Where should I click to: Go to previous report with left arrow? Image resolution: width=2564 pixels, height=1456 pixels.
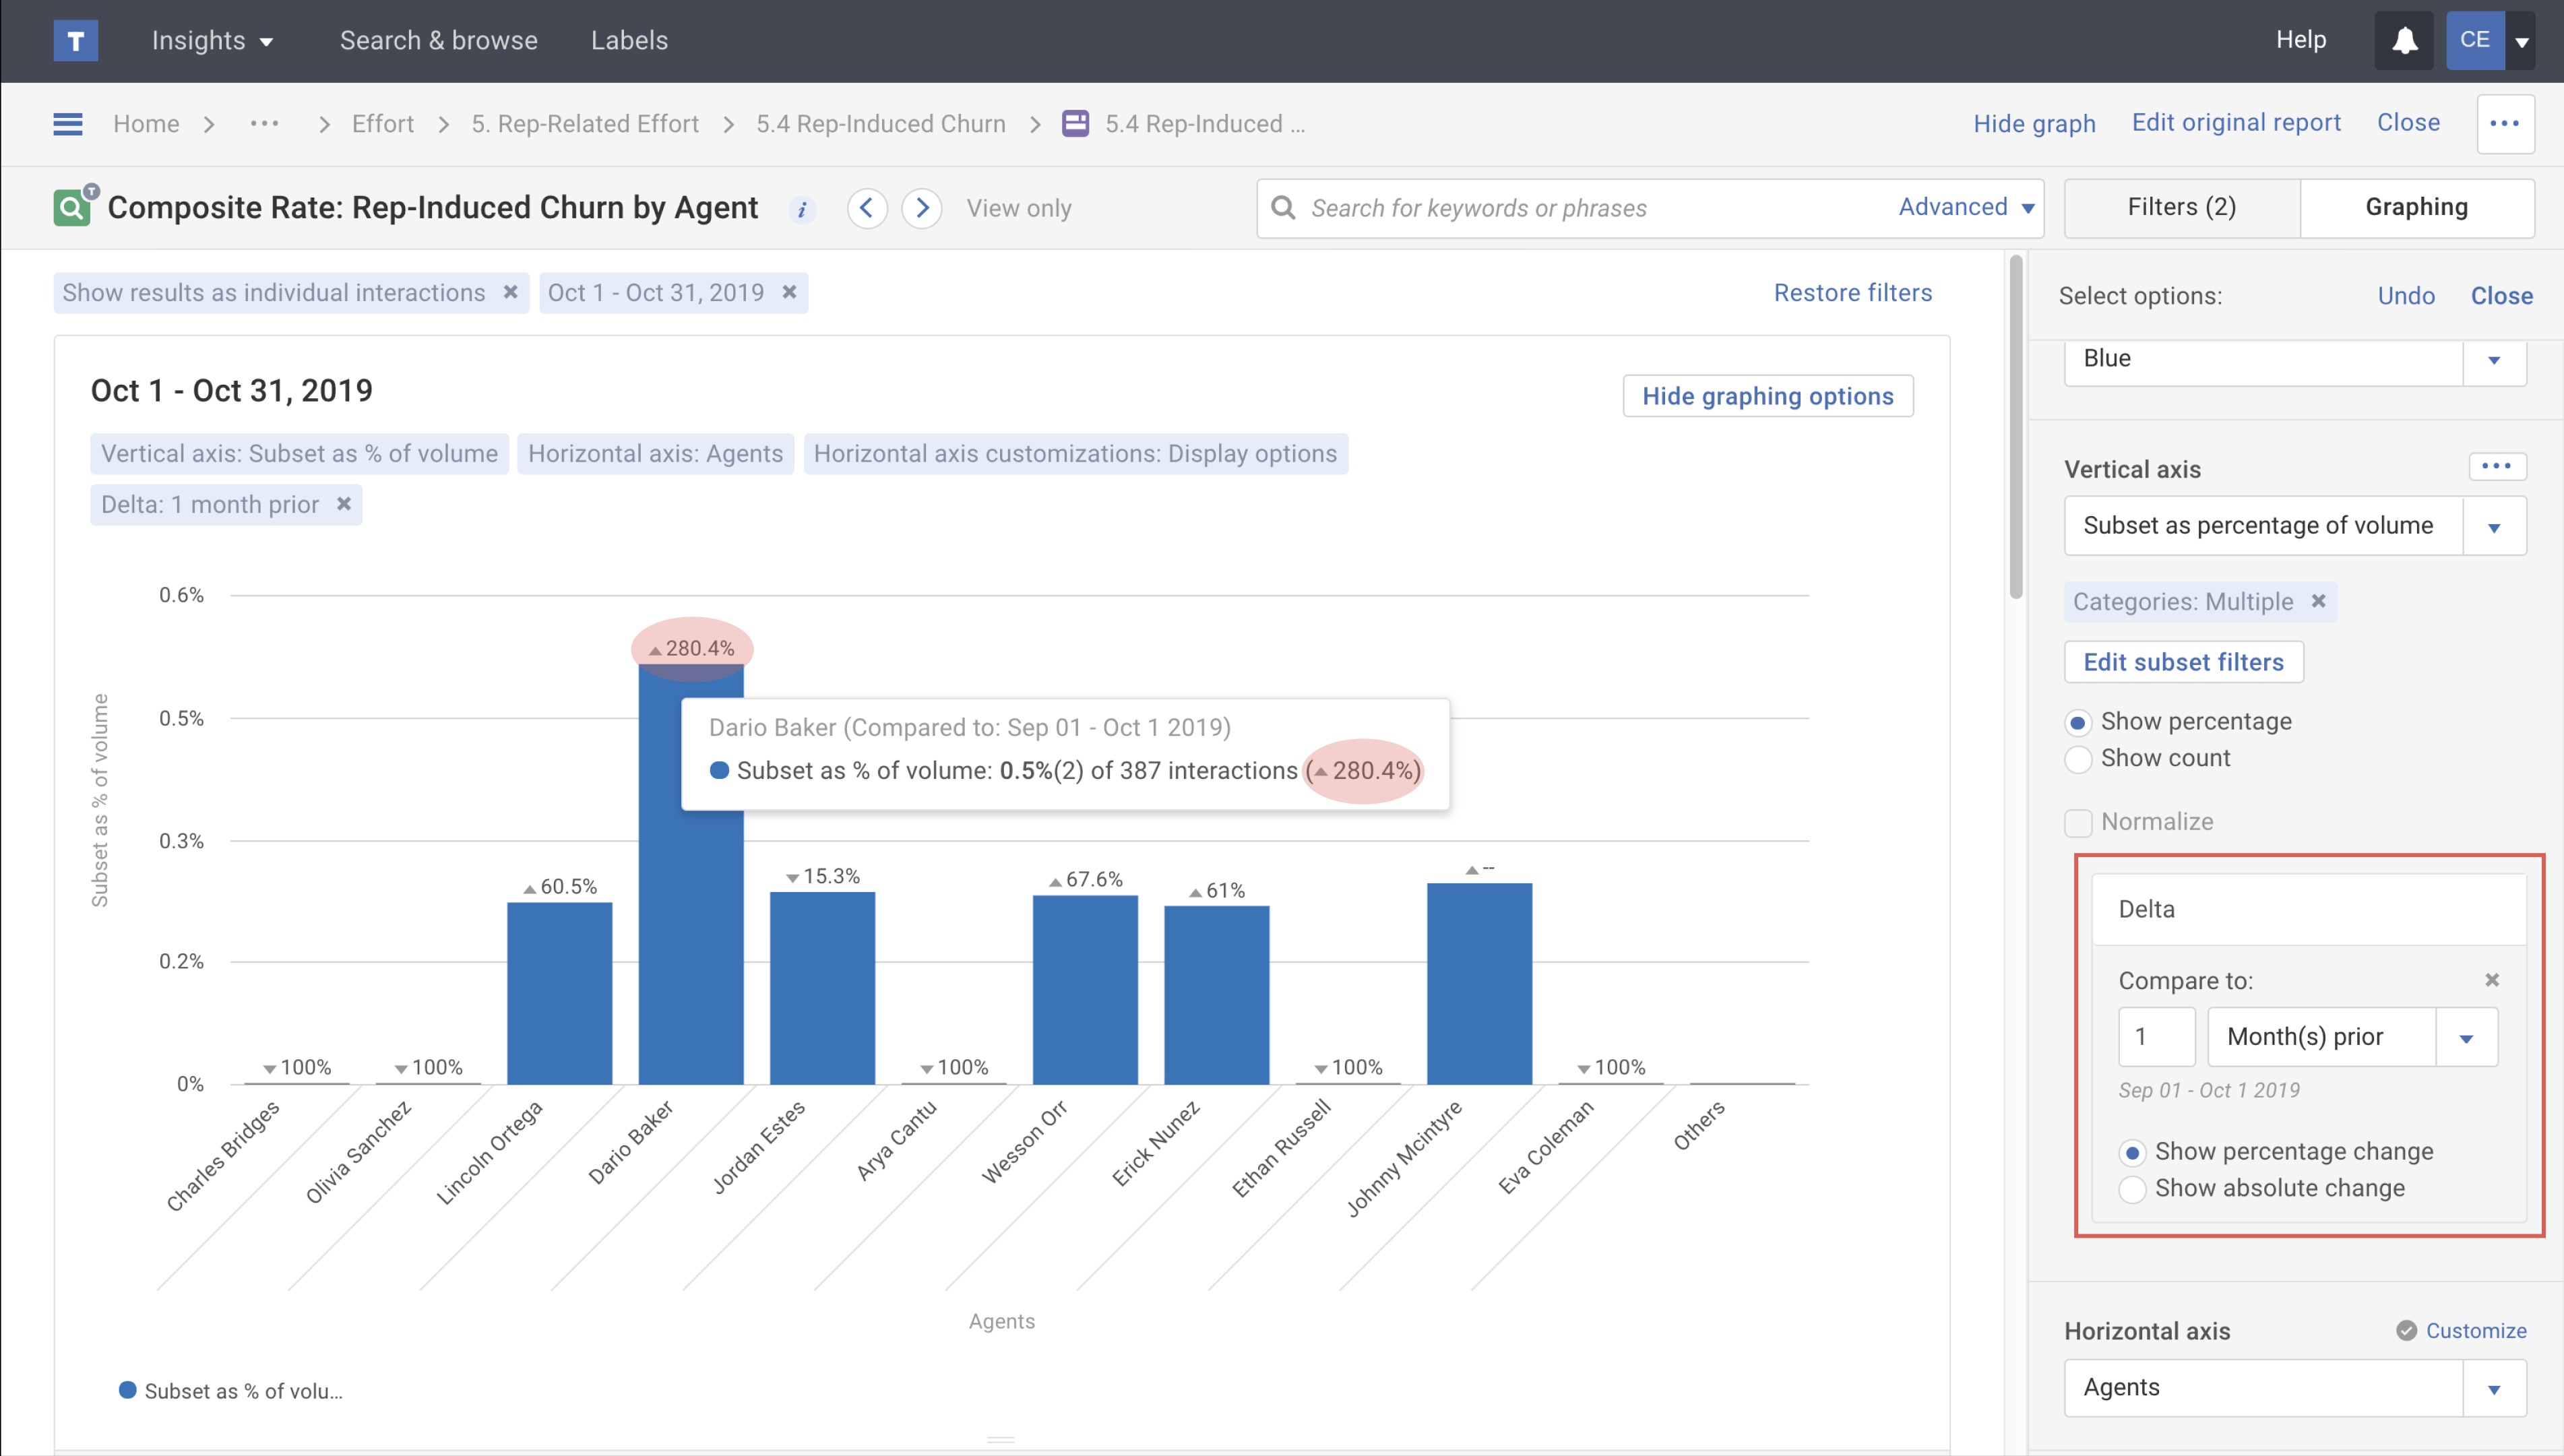click(866, 208)
